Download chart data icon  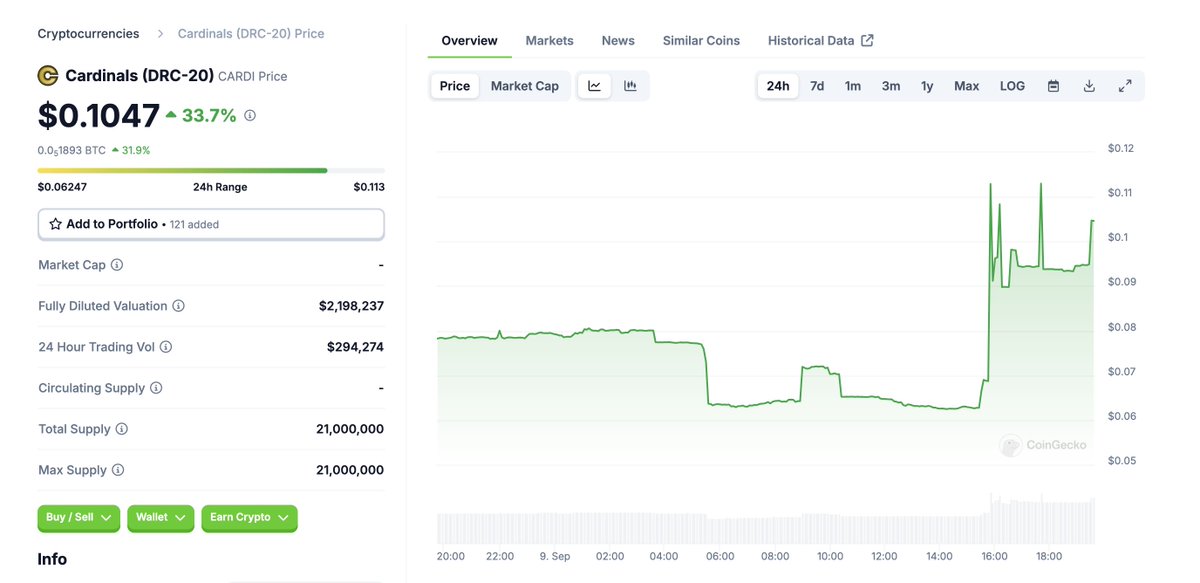pos(1089,86)
